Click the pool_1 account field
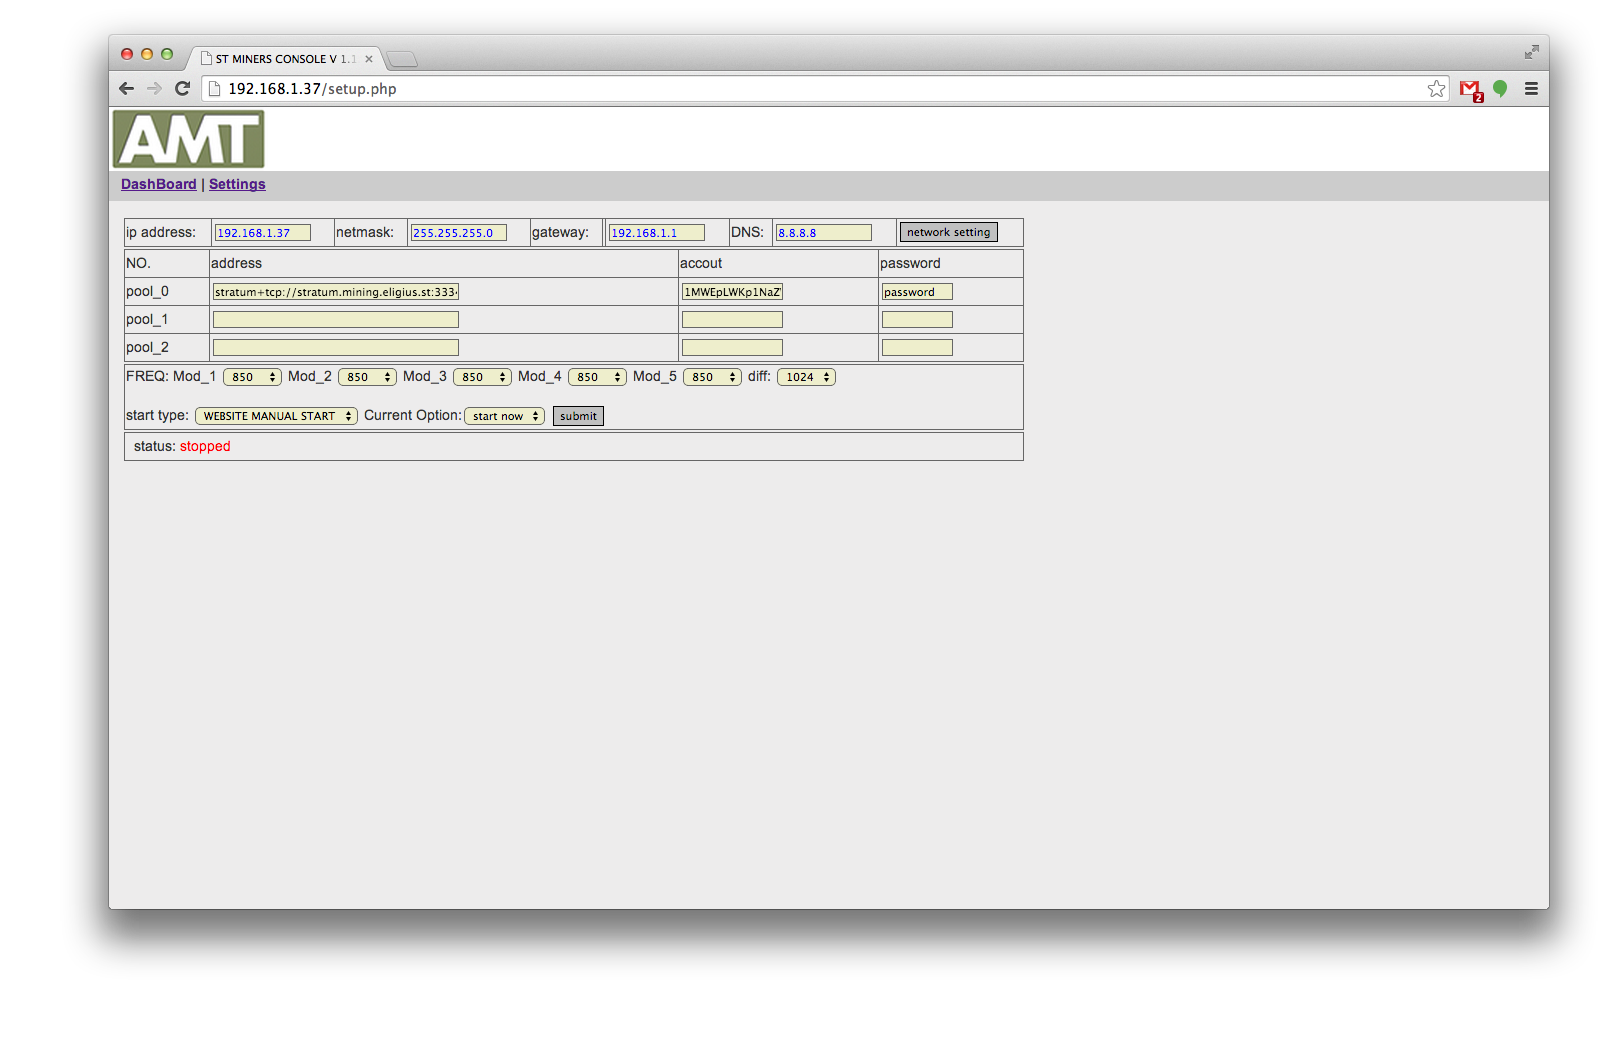Viewport: 1606px width, 1040px height. 732,320
